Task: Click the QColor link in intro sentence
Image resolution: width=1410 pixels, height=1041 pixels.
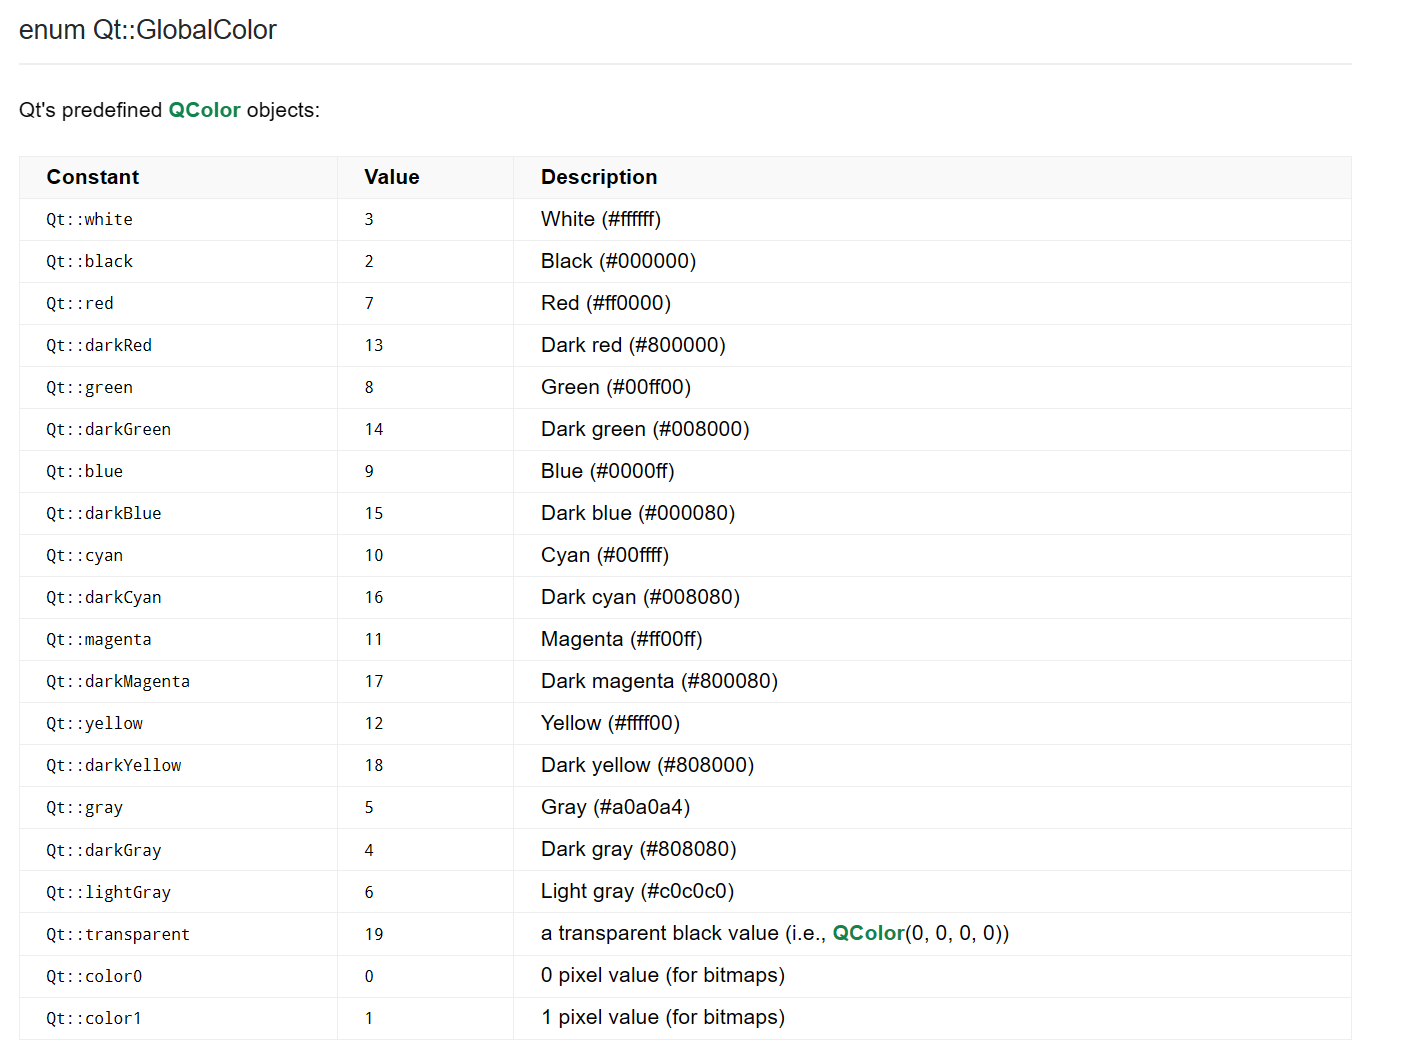Action: click(x=204, y=110)
